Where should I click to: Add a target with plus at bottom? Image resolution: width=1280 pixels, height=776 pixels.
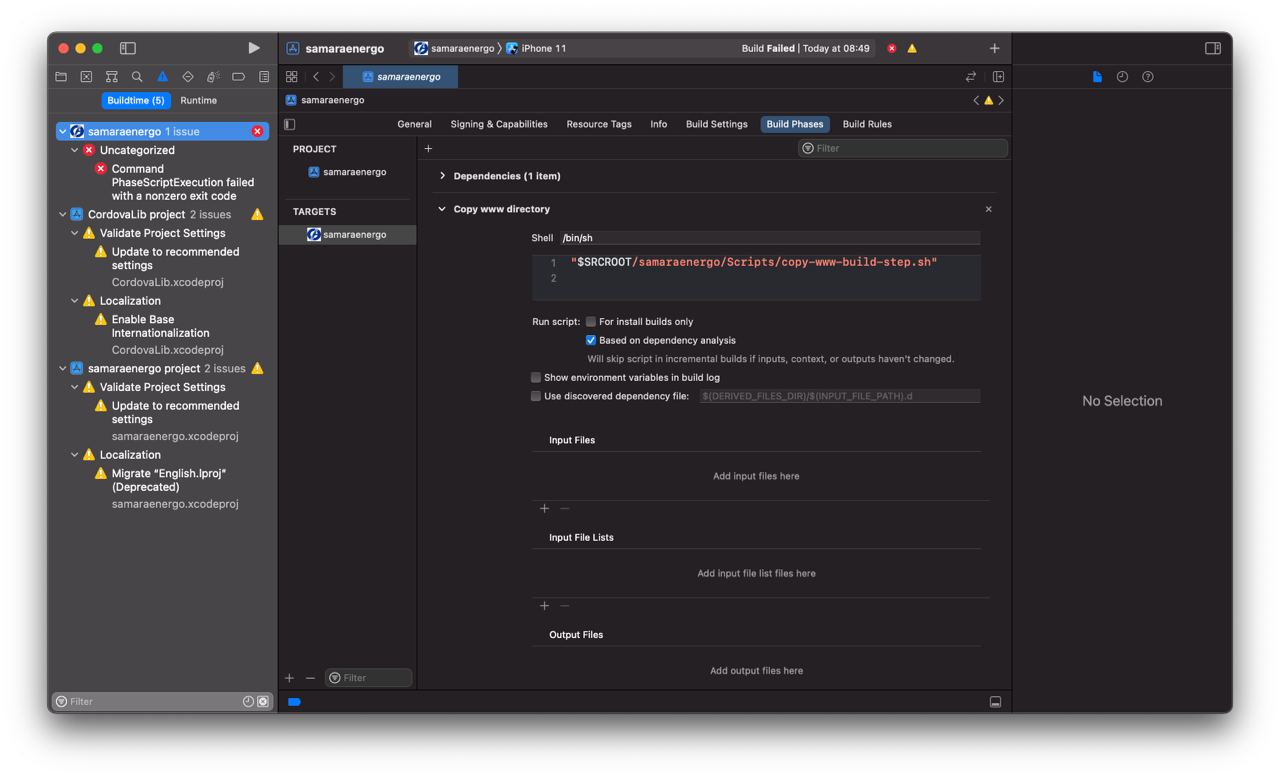[x=290, y=678]
